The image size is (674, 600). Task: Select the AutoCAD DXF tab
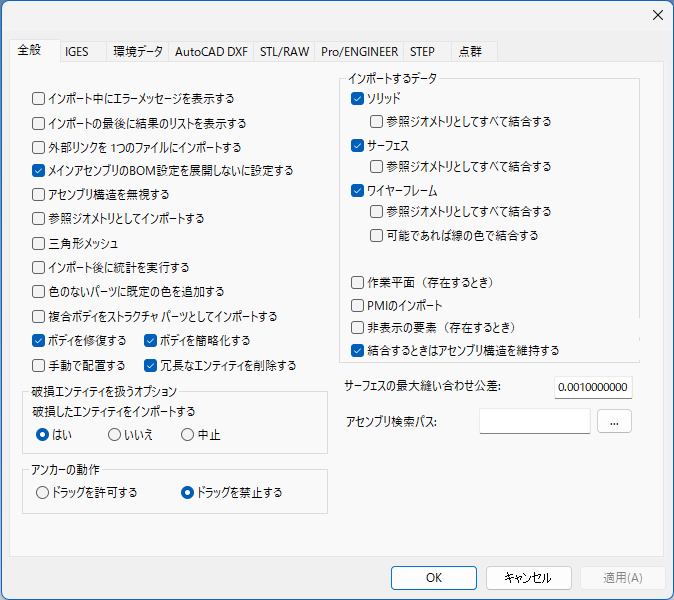pos(211,52)
